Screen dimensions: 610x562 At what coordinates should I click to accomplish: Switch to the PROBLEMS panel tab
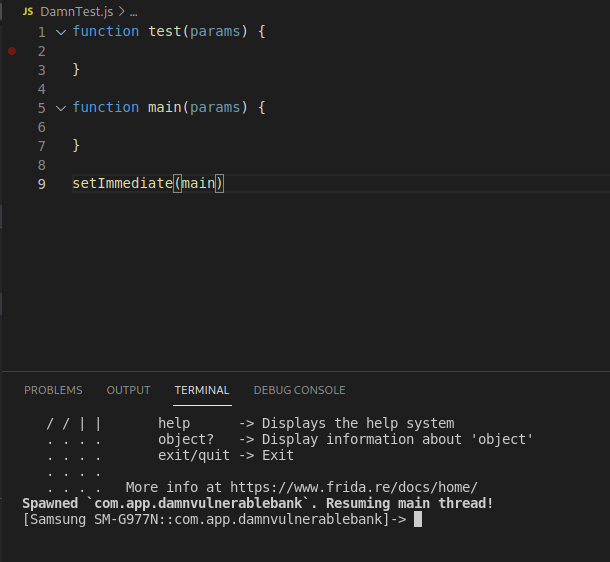point(53,390)
